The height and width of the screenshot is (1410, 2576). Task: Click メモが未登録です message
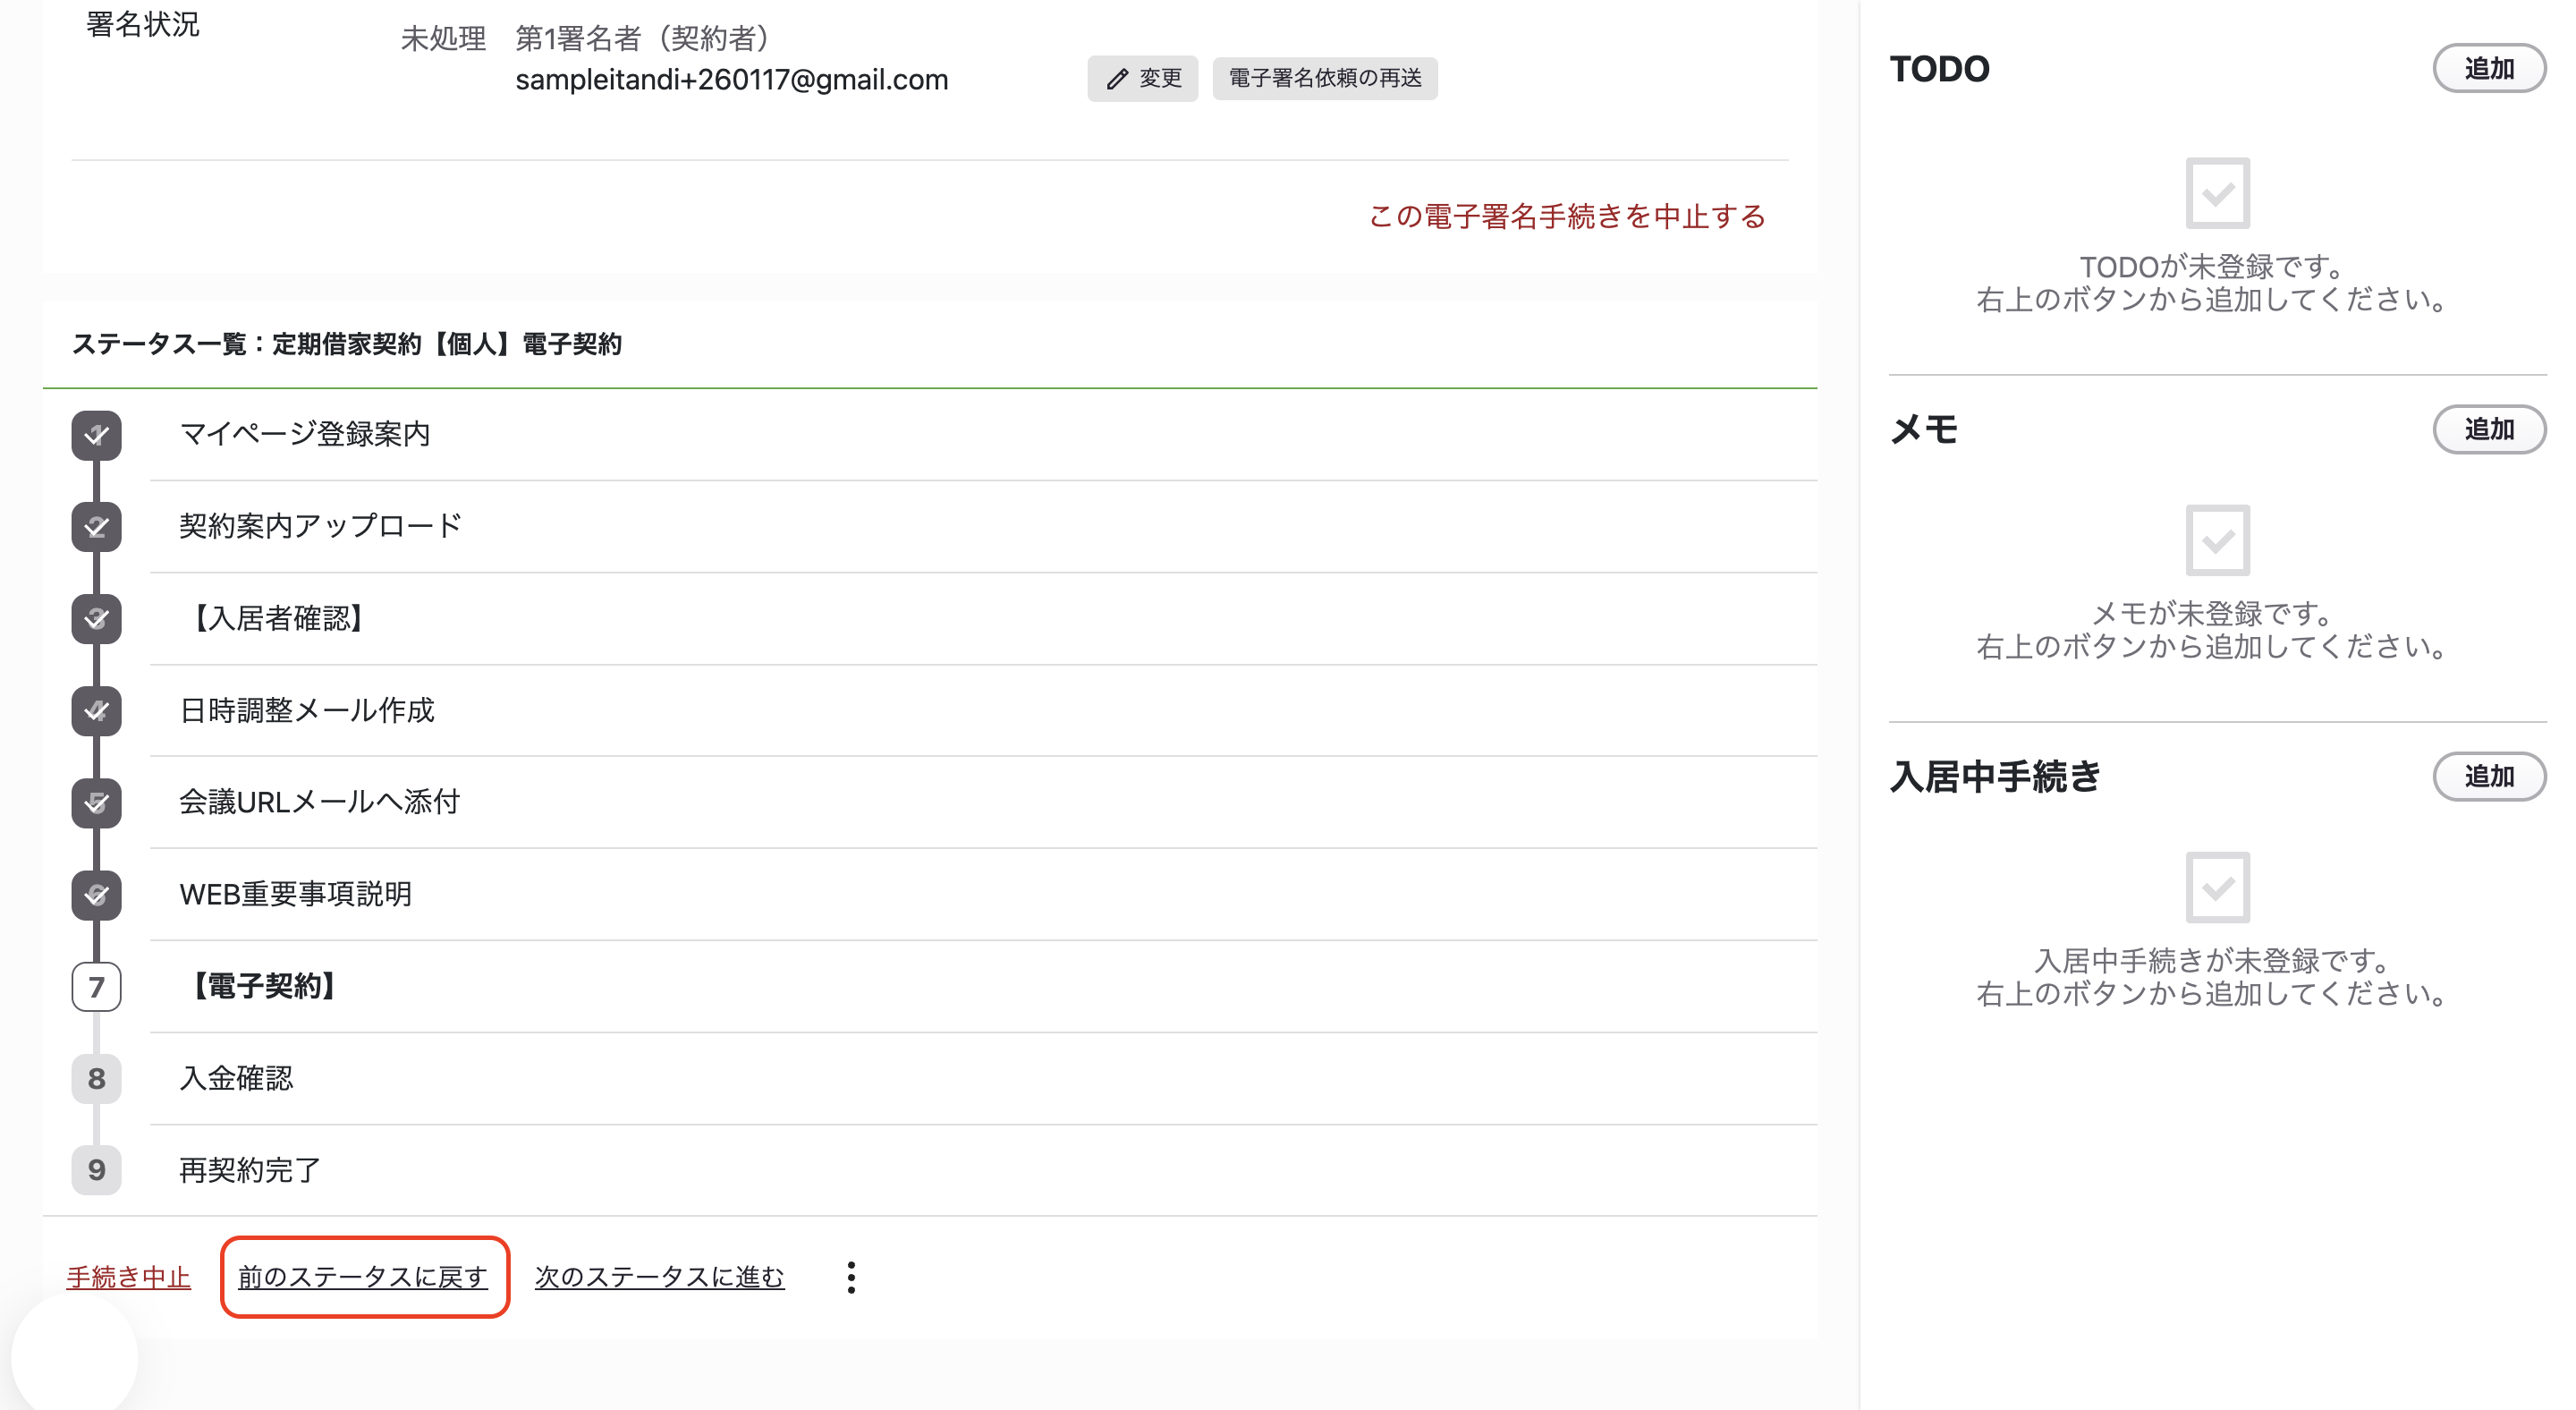point(2211,614)
